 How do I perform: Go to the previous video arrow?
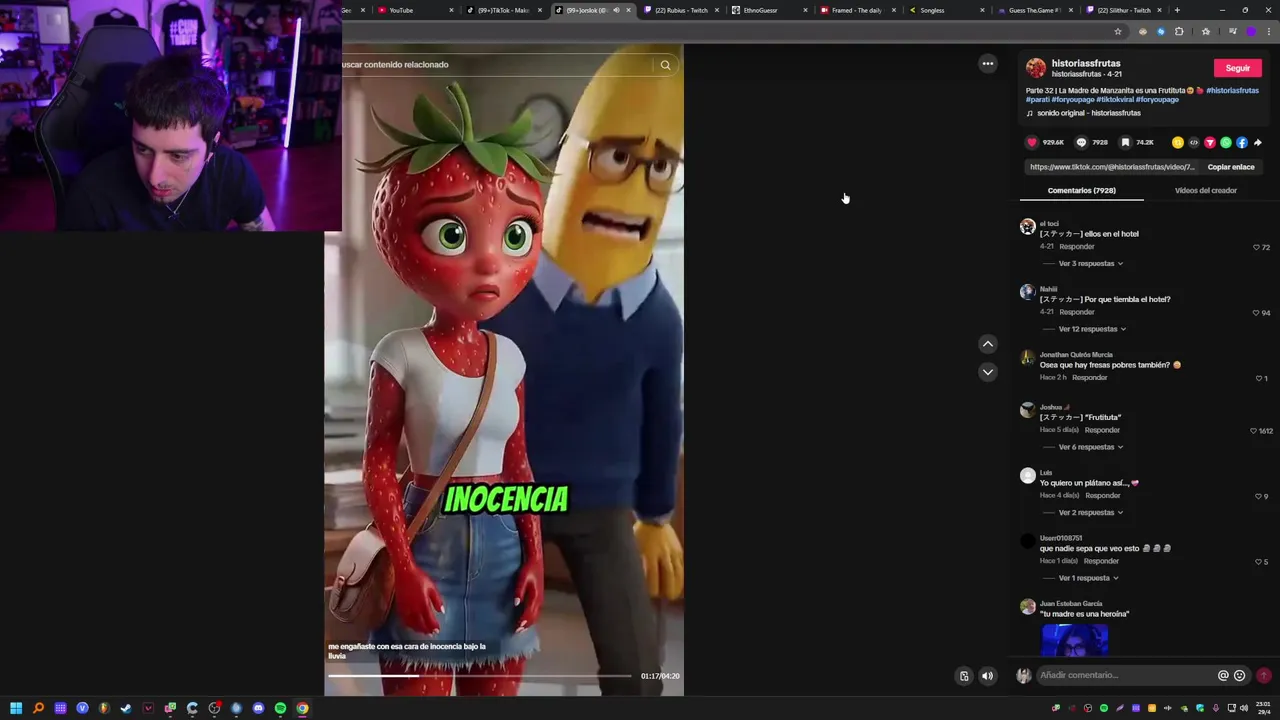[988, 344]
